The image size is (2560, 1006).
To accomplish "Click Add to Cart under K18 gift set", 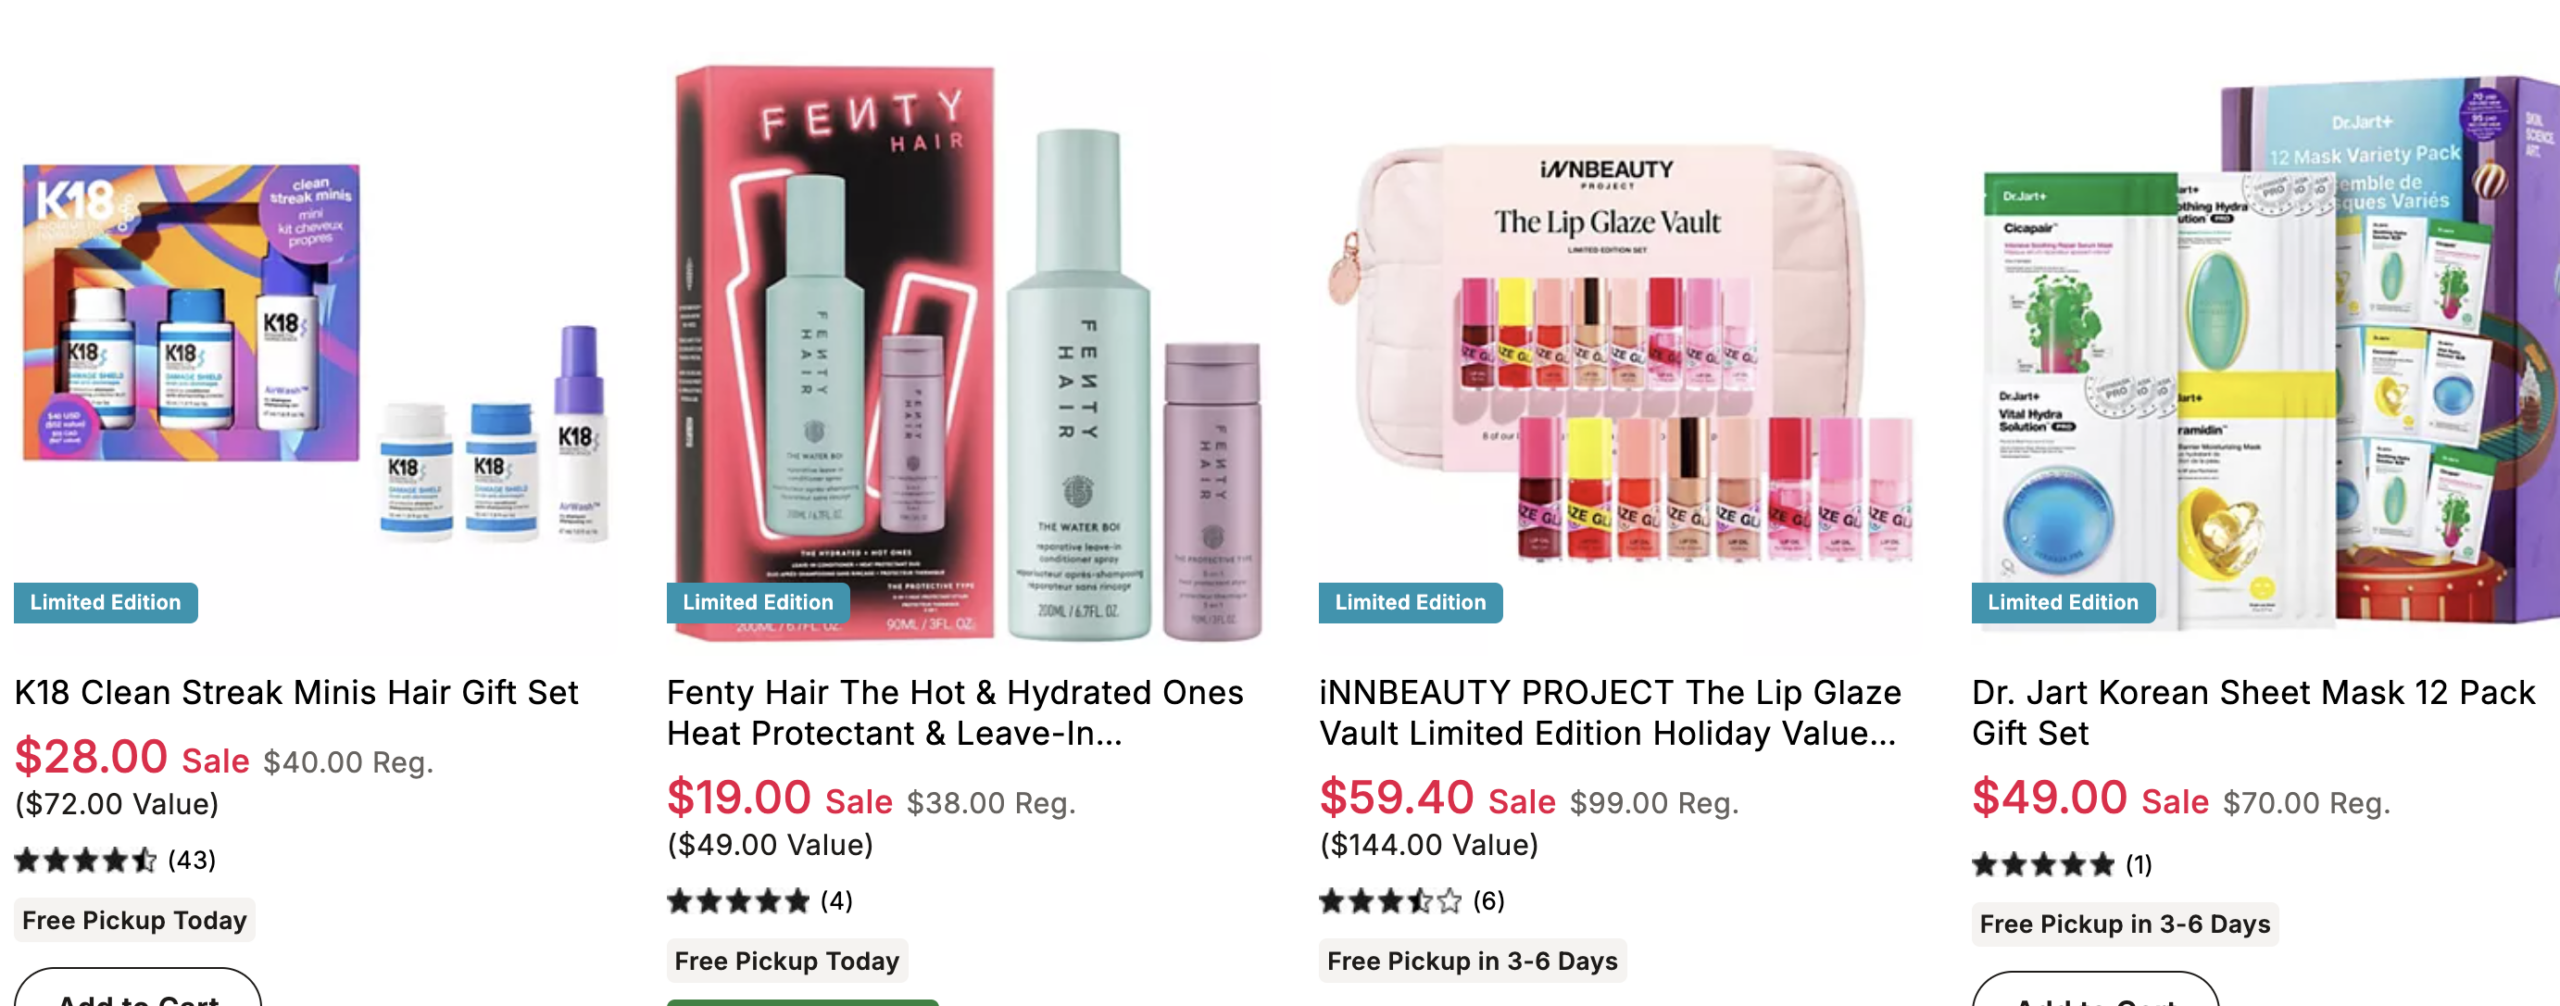I will 138,990.
